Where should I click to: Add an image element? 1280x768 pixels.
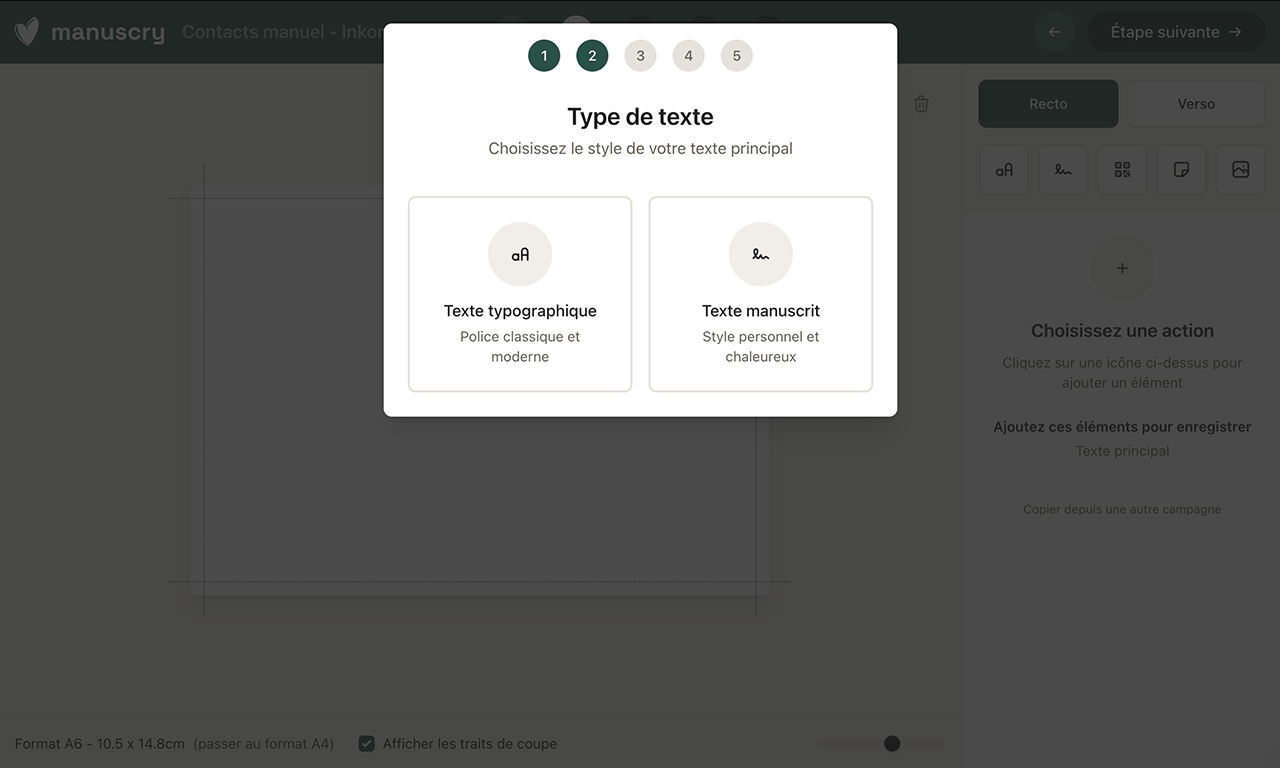tap(1240, 170)
